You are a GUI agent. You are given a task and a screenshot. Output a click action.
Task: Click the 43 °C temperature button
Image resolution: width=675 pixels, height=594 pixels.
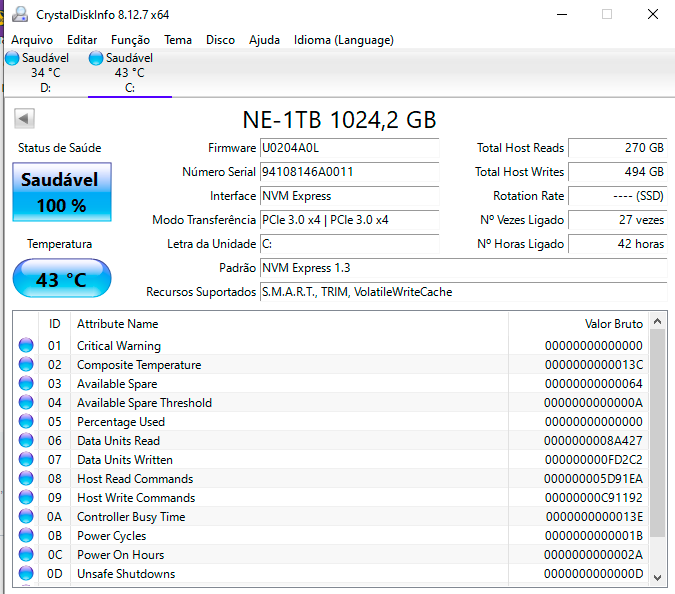(x=62, y=278)
